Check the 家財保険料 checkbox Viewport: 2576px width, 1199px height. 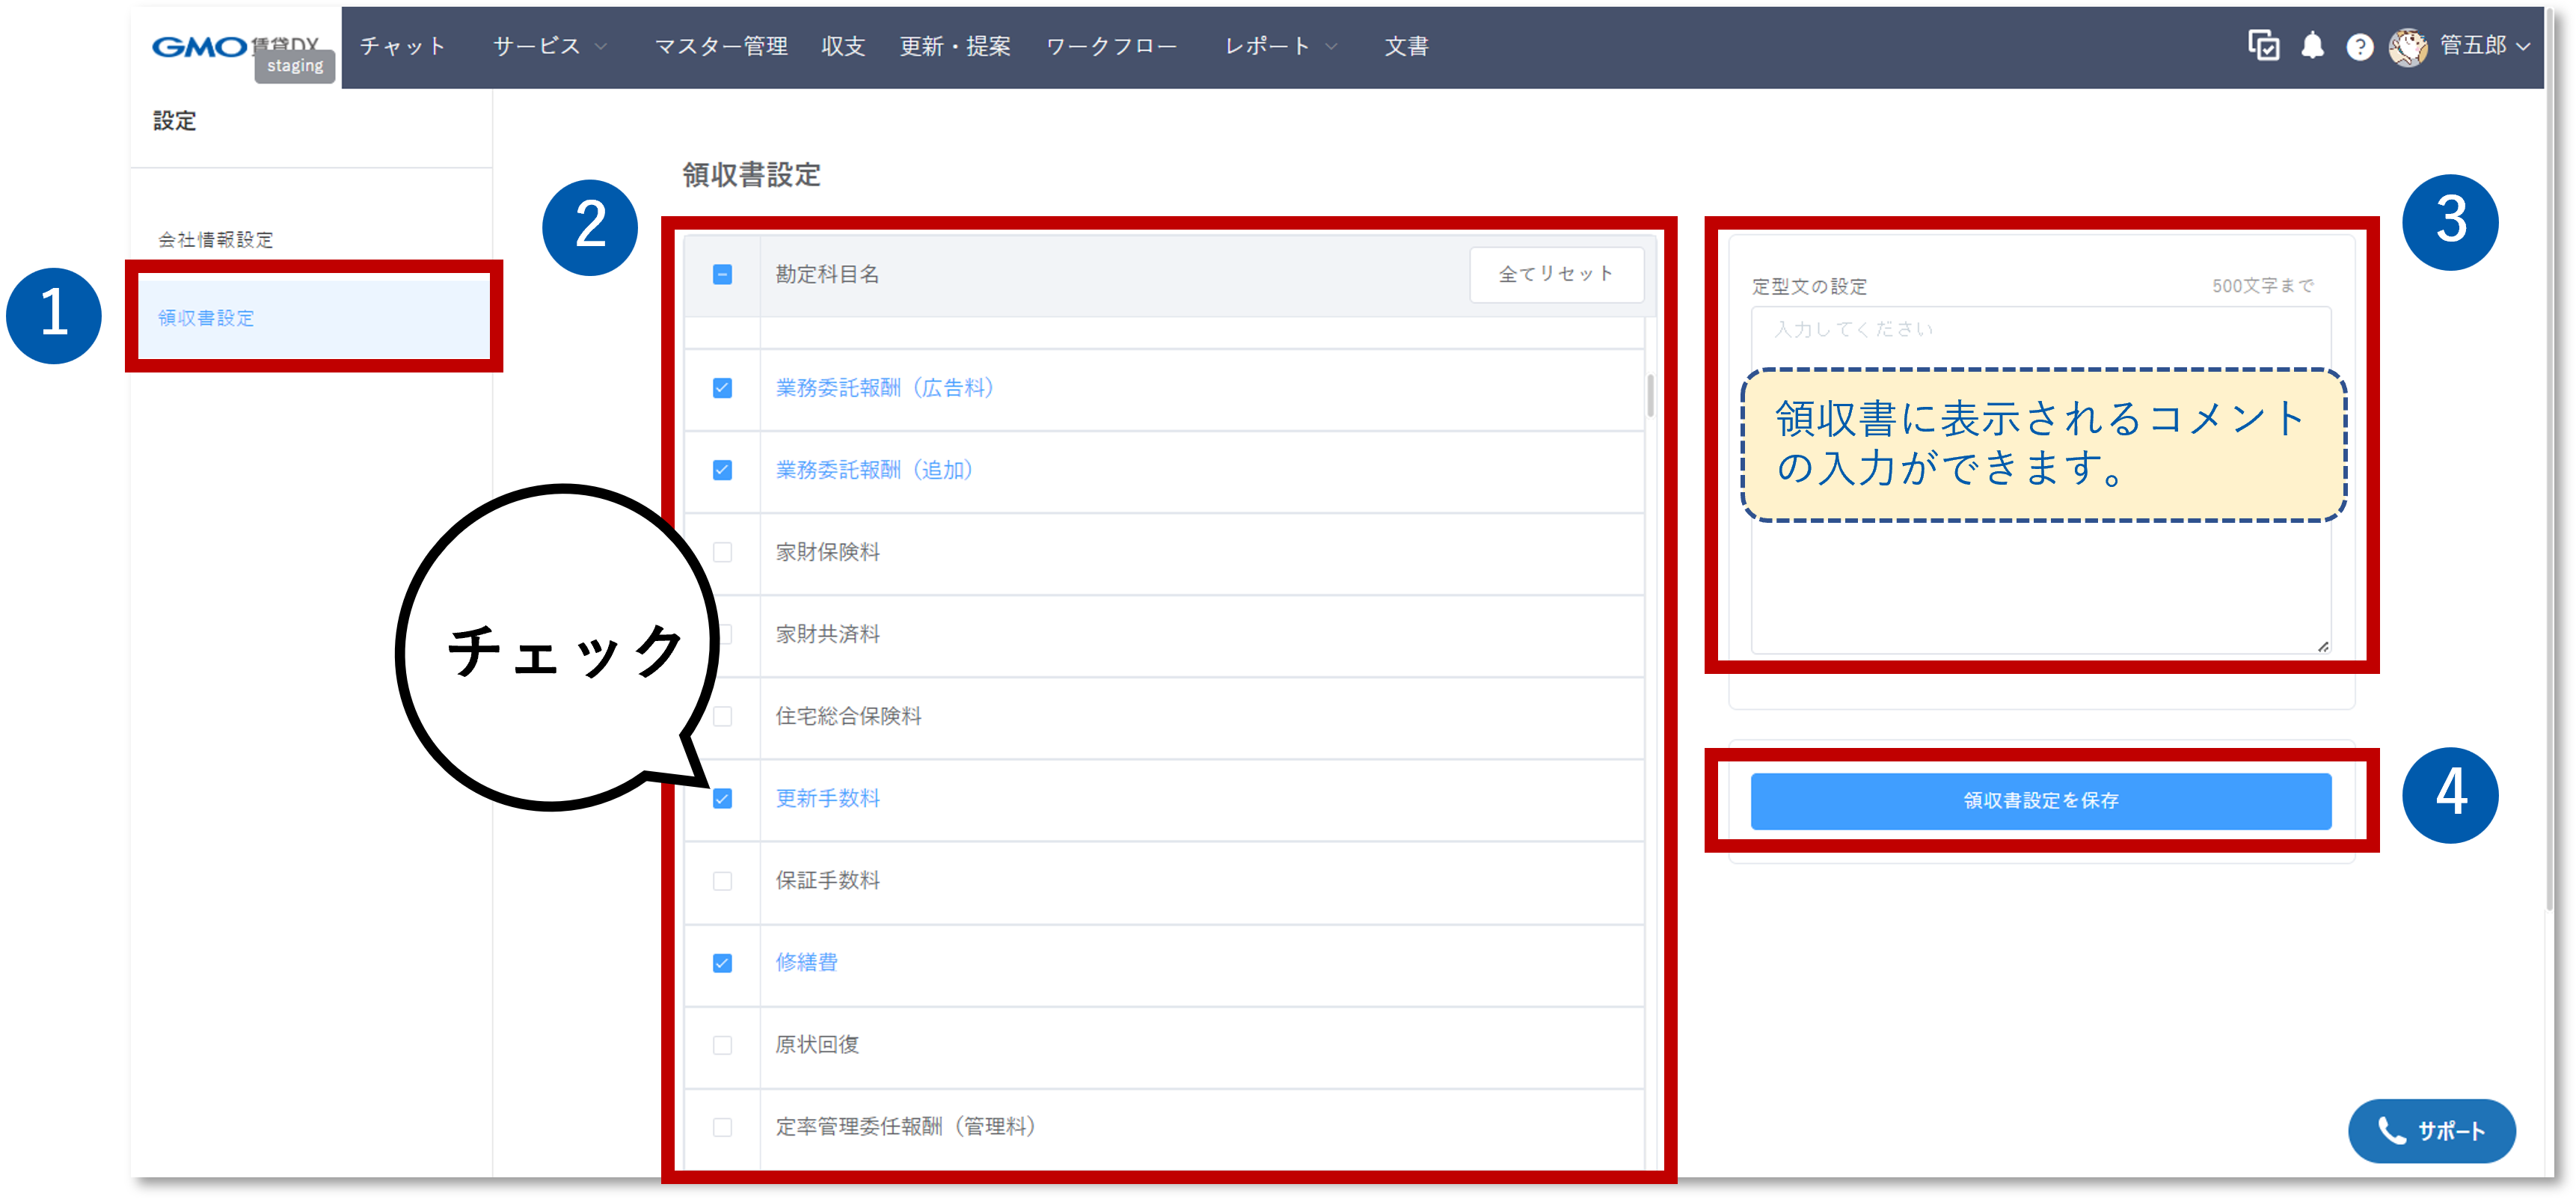[x=722, y=553]
